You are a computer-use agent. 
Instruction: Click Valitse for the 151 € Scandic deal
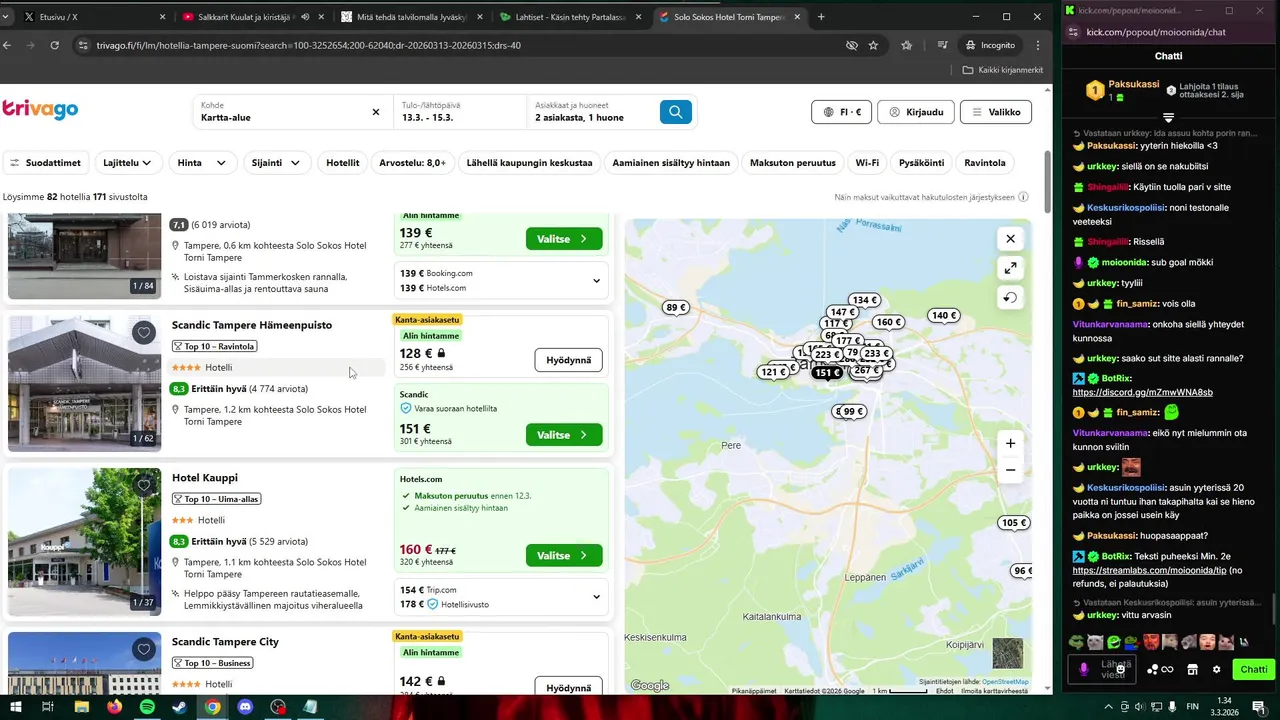point(564,435)
